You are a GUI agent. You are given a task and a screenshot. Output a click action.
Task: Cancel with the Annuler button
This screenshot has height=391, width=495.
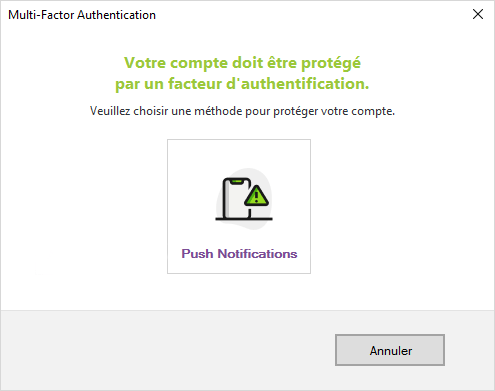(390, 350)
